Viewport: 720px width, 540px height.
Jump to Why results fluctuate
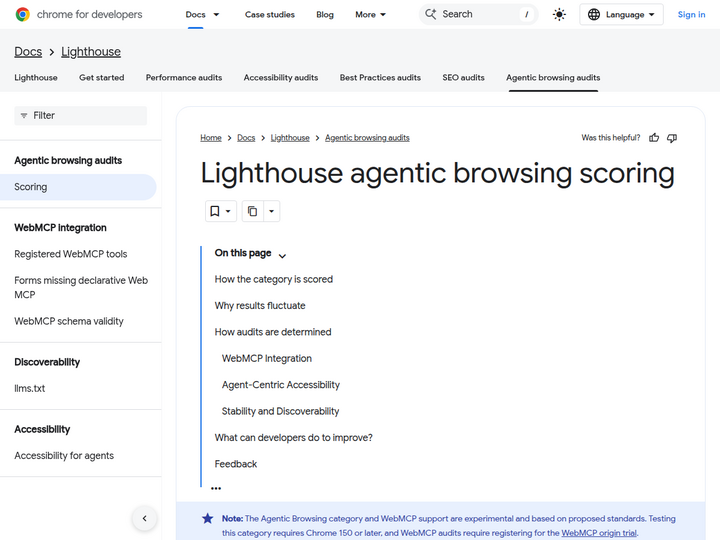click(260, 306)
